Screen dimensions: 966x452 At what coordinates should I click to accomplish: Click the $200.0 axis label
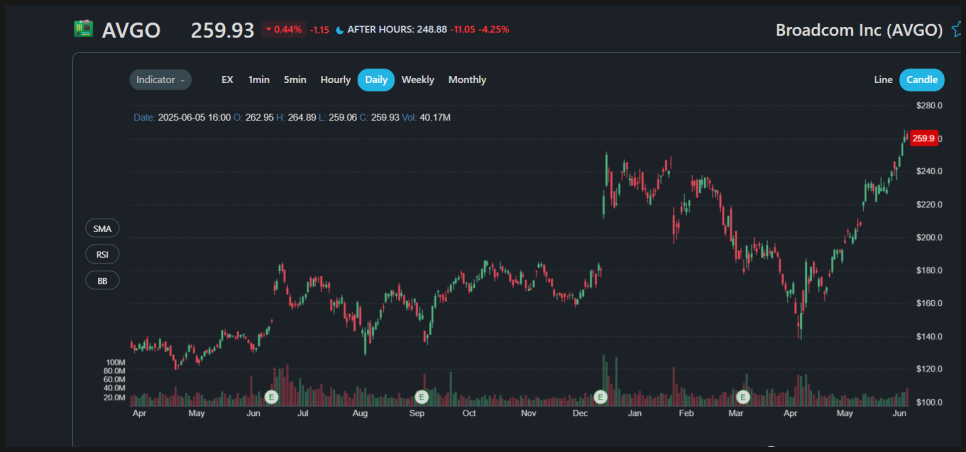(927, 237)
